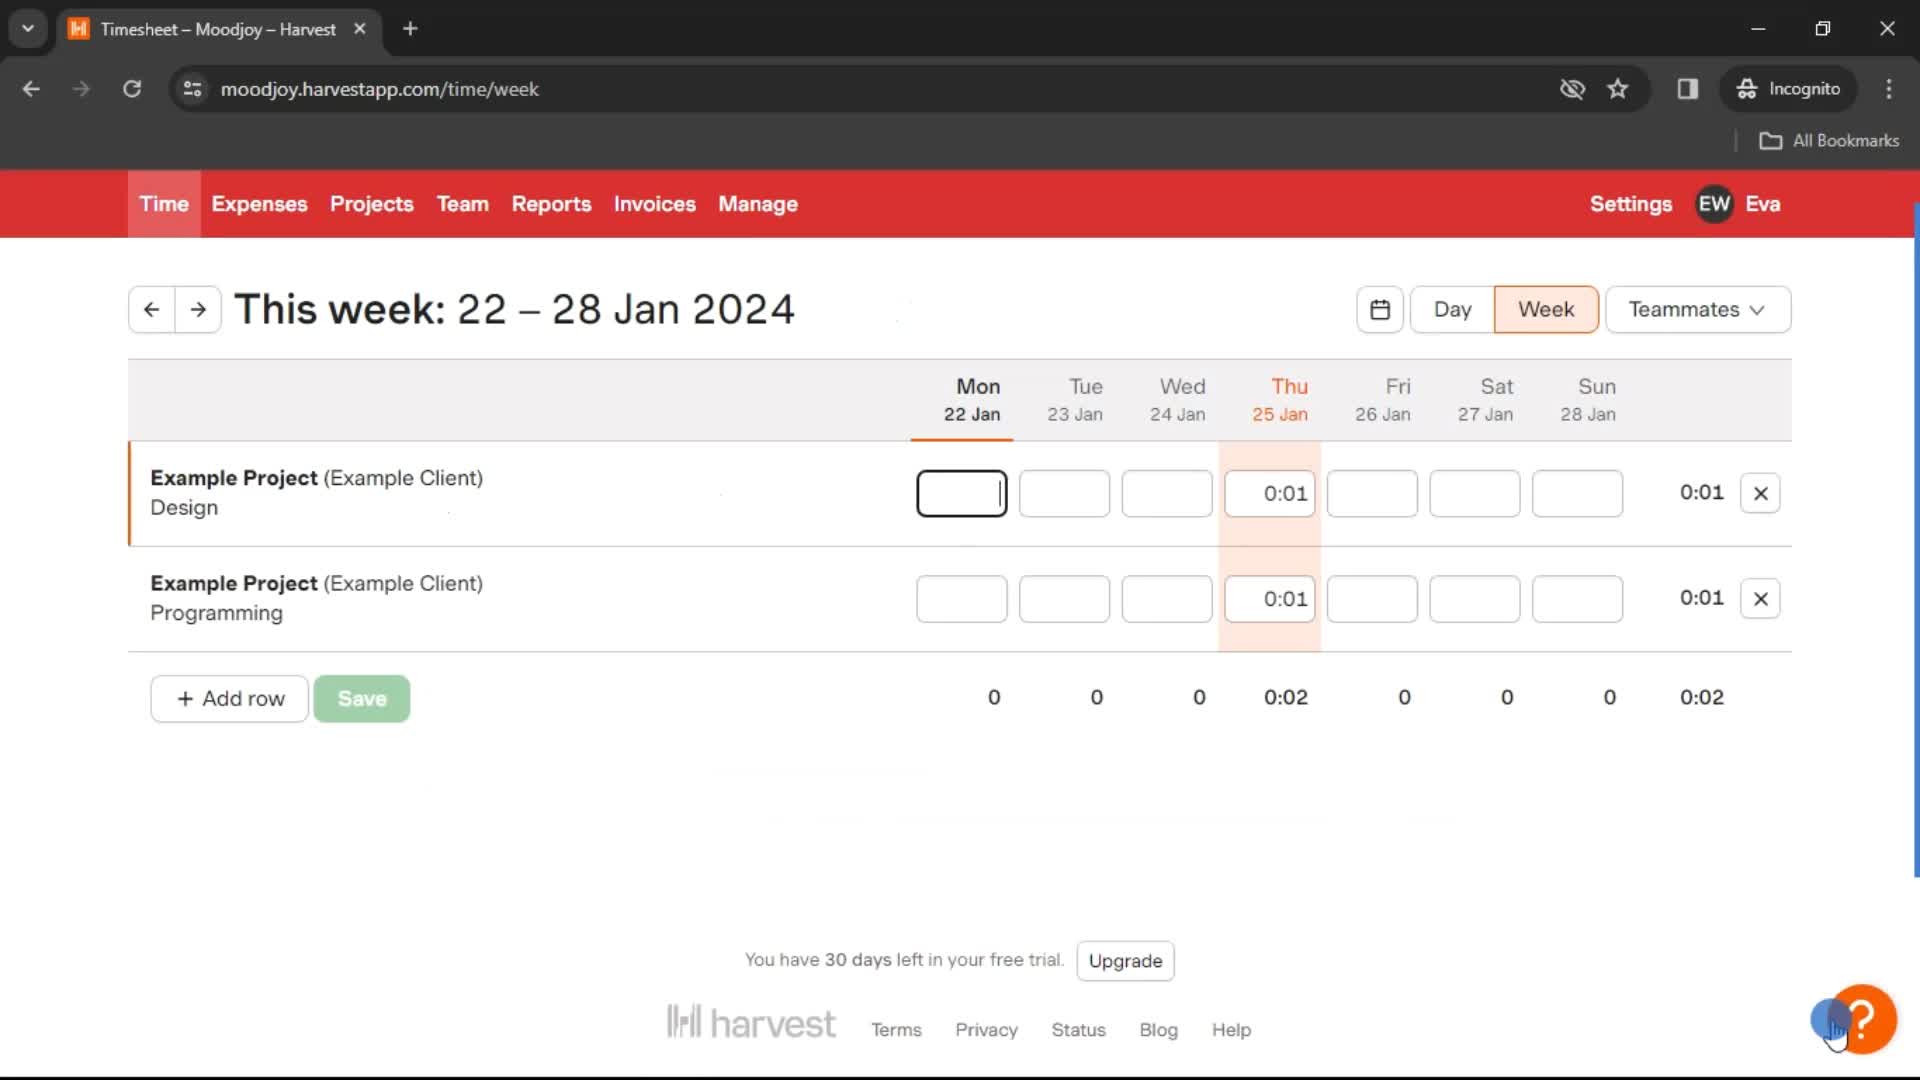Screen dimensions: 1920x1080
Task: Click the Upgrade link in trial notice
Action: pos(1125,960)
